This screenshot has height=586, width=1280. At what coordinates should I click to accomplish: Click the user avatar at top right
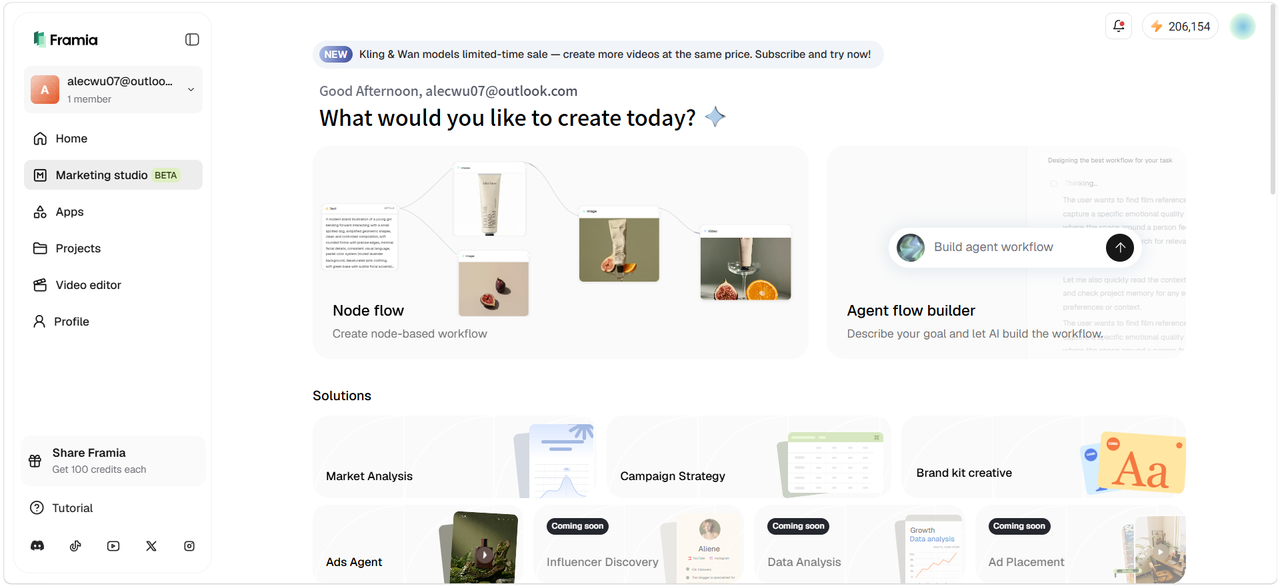(1243, 26)
